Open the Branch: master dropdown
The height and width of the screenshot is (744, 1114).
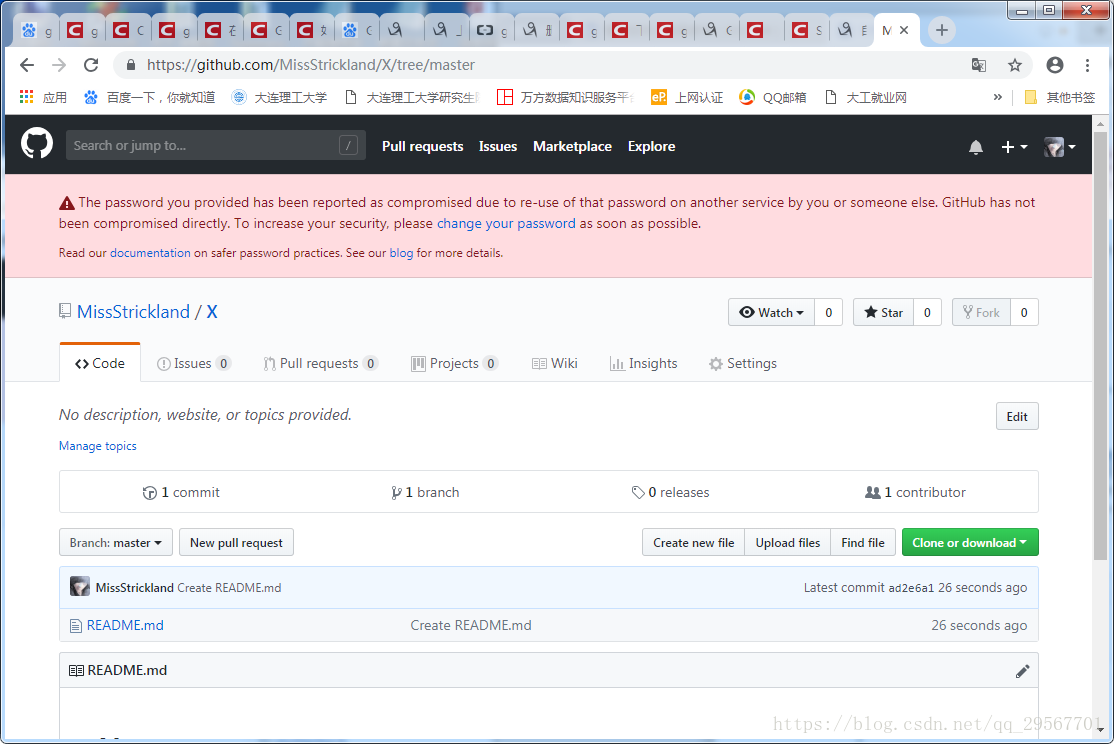[x=116, y=542]
